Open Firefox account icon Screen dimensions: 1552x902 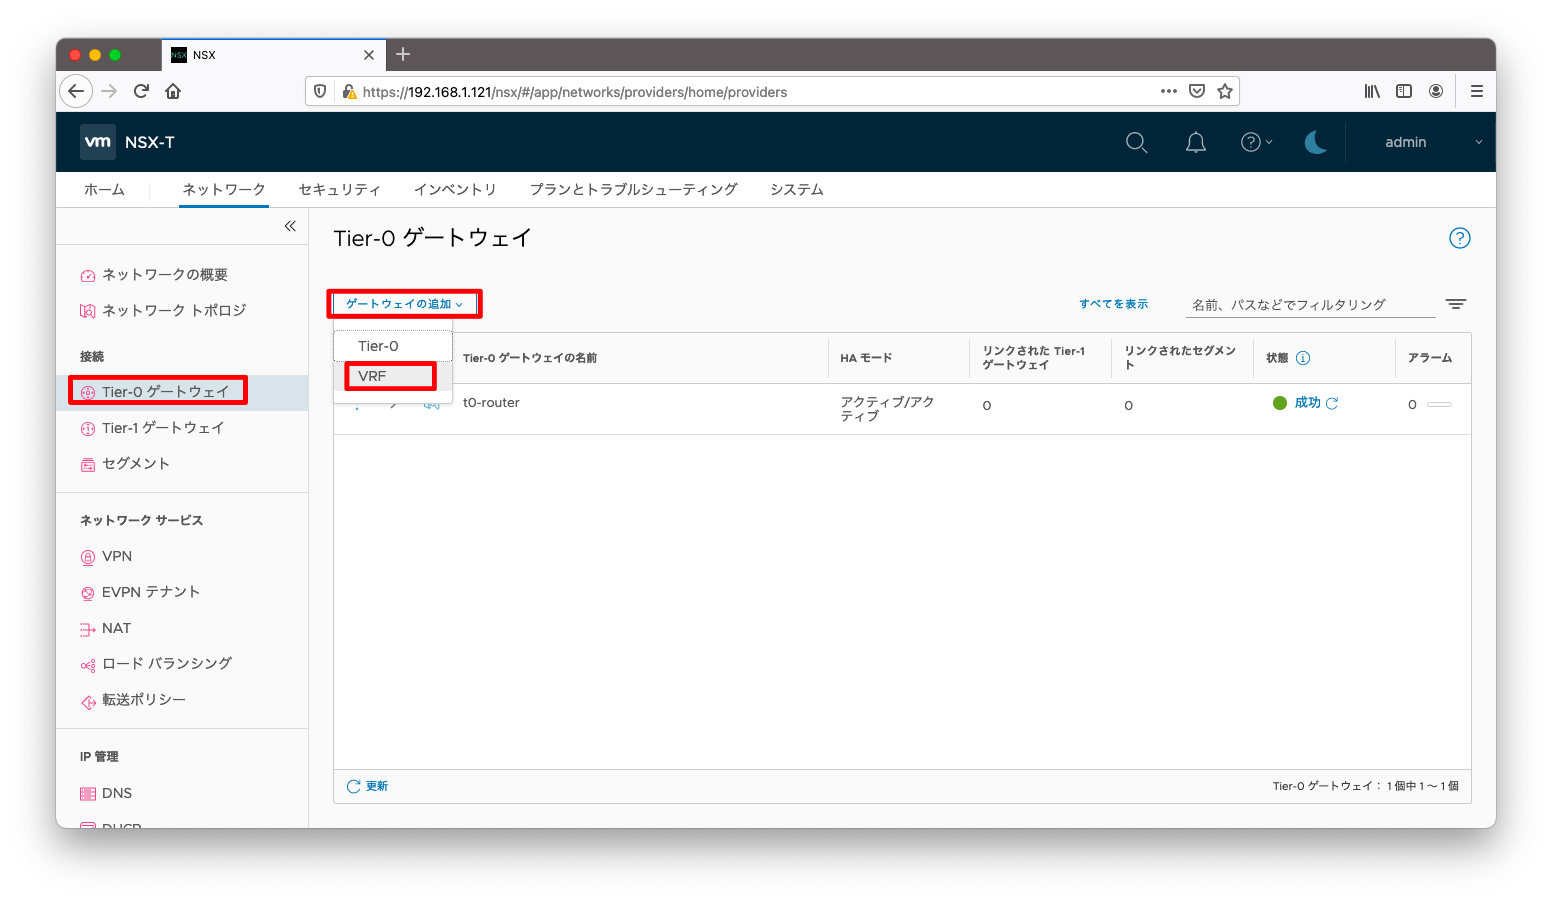point(1436,91)
